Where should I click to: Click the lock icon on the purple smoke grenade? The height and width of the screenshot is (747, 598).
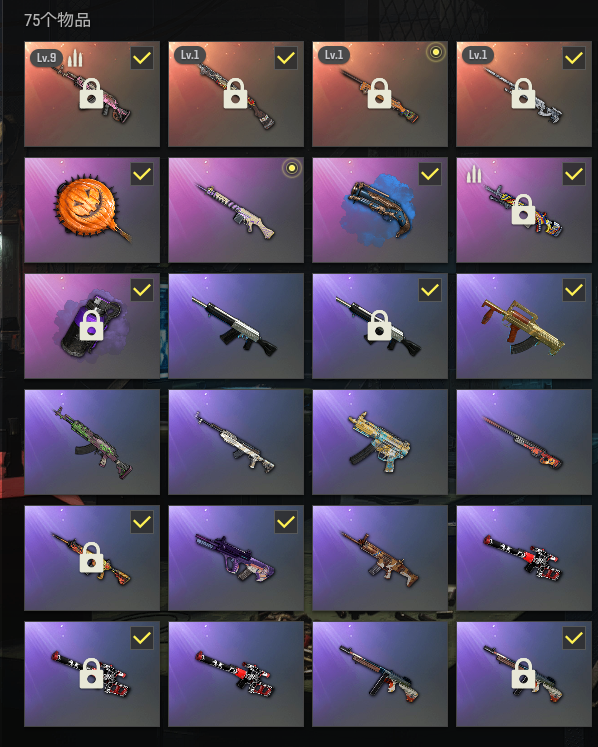pyautogui.click(x=91, y=326)
